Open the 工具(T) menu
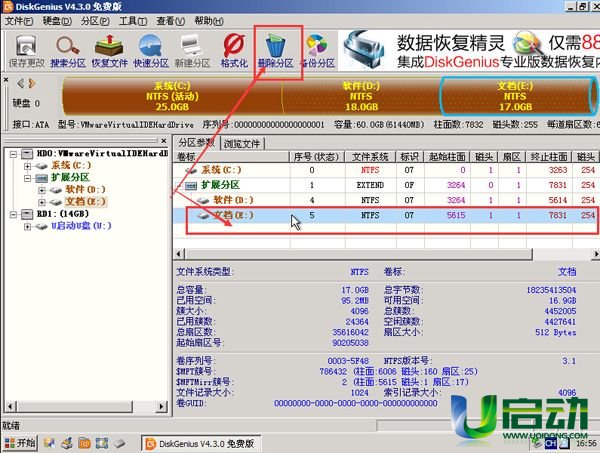 133,21
